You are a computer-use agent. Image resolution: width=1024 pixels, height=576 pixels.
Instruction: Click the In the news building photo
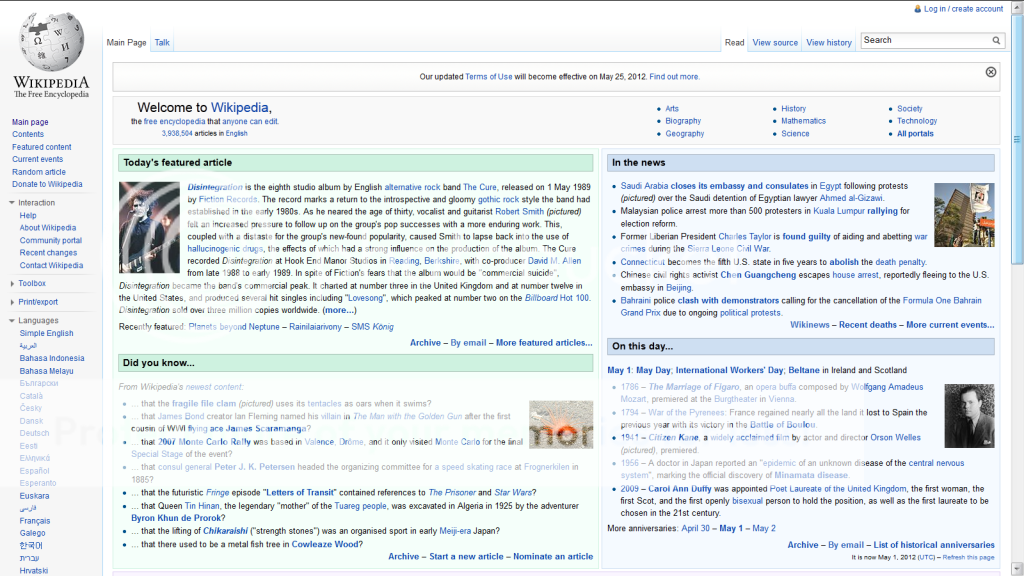pos(964,215)
